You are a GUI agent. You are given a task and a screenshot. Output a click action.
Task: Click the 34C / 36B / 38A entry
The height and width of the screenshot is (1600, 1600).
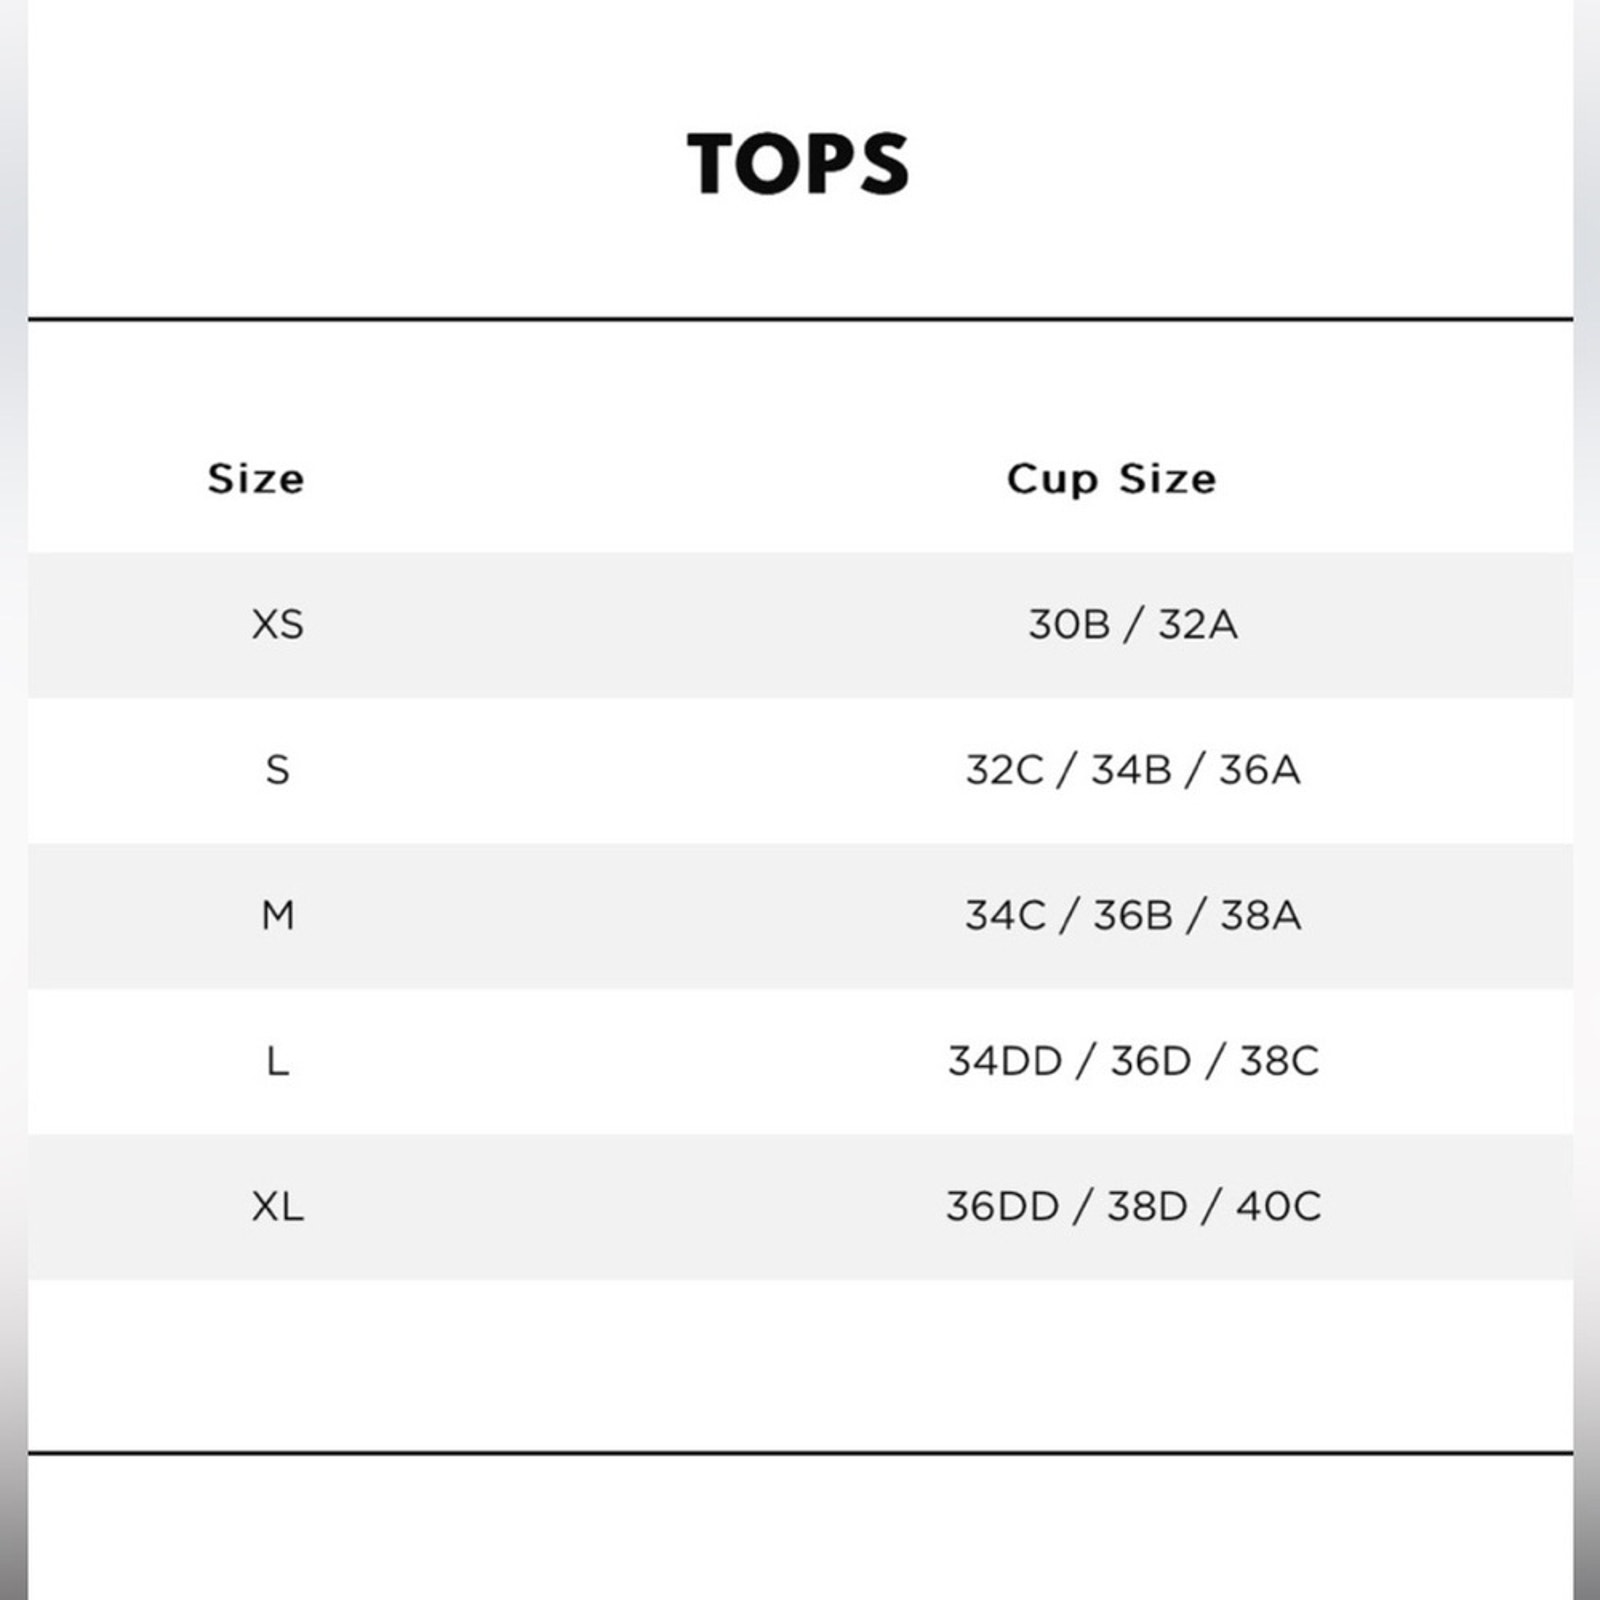(x=1133, y=915)
